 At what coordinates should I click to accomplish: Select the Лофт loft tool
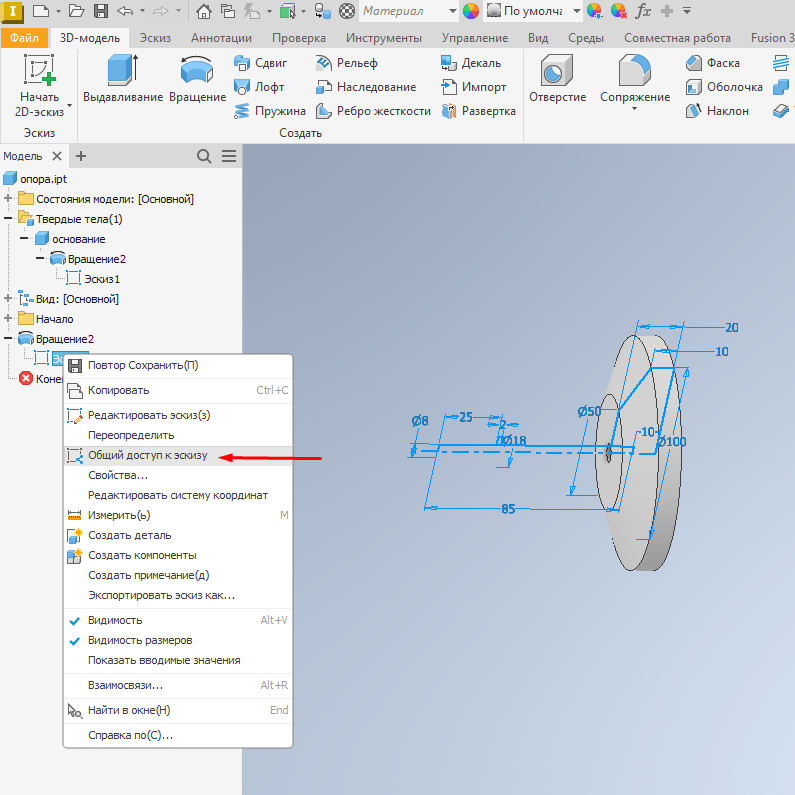259,87
